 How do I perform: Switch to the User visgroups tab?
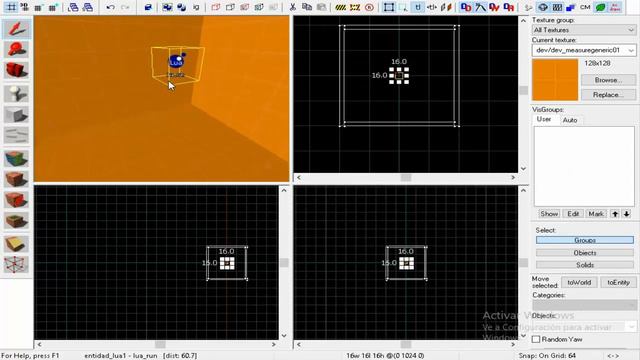[x=544, y=119]
